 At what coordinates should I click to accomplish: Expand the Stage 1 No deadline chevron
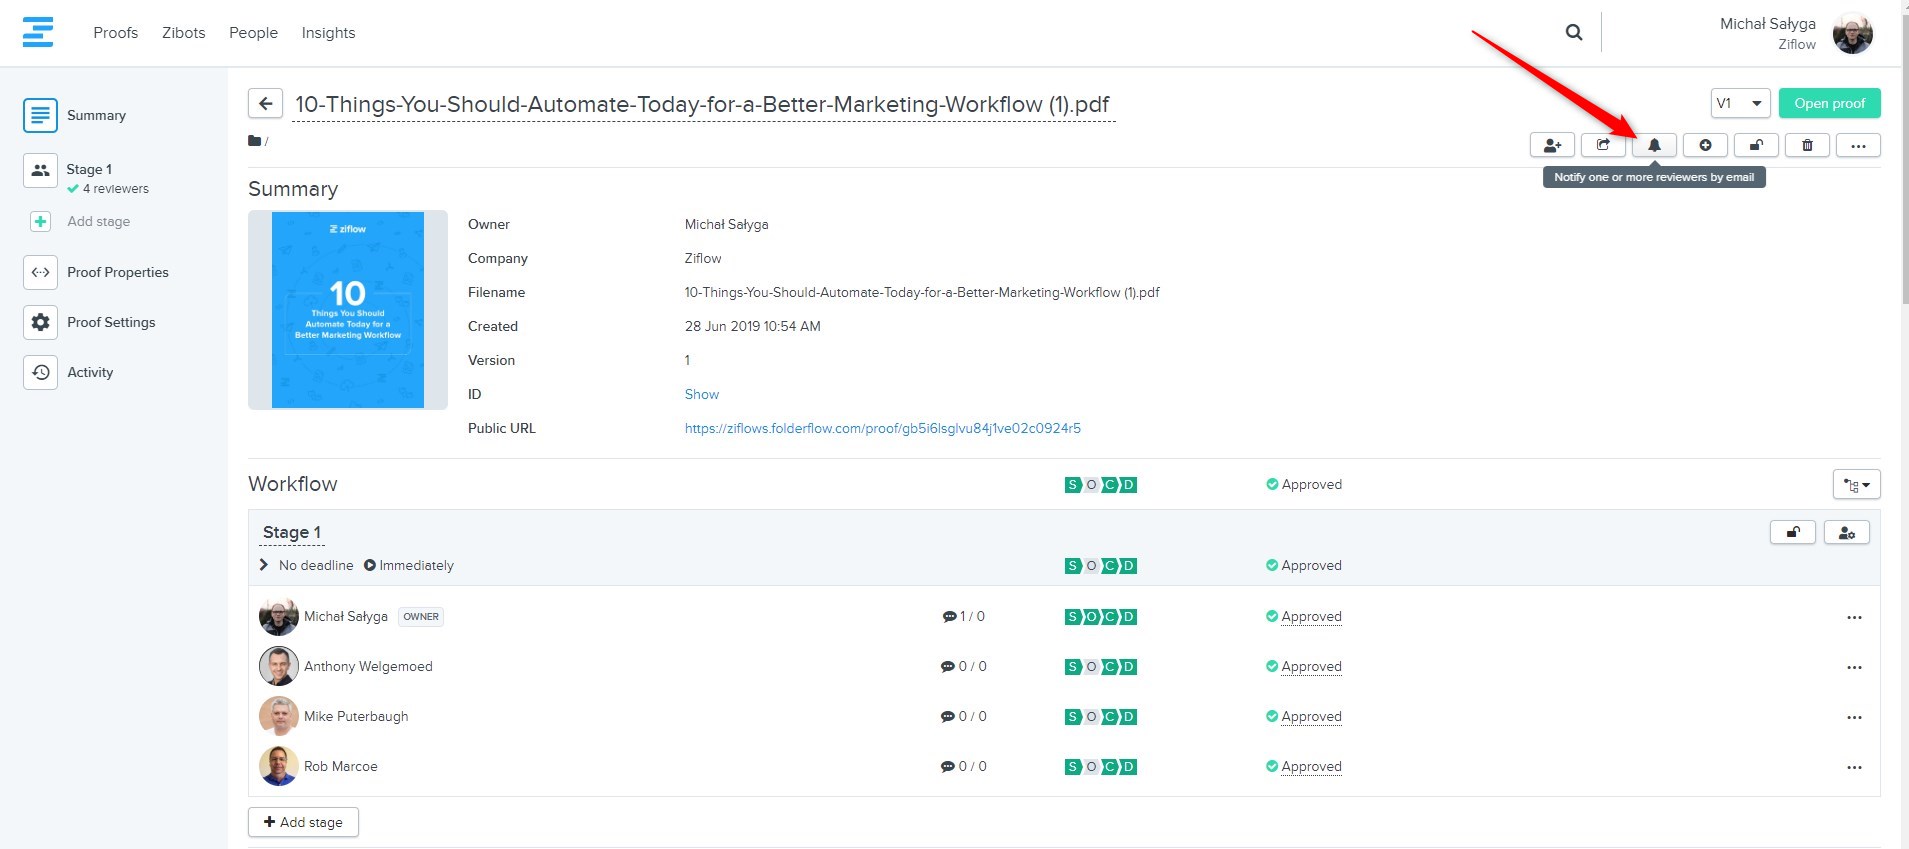click(264, 565)
